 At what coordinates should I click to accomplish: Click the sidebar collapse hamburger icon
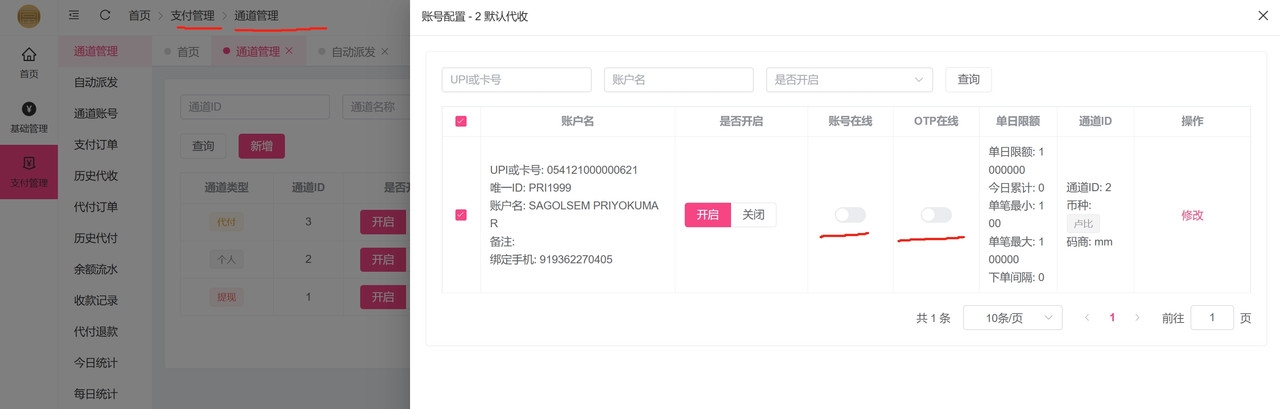[74, 16]
